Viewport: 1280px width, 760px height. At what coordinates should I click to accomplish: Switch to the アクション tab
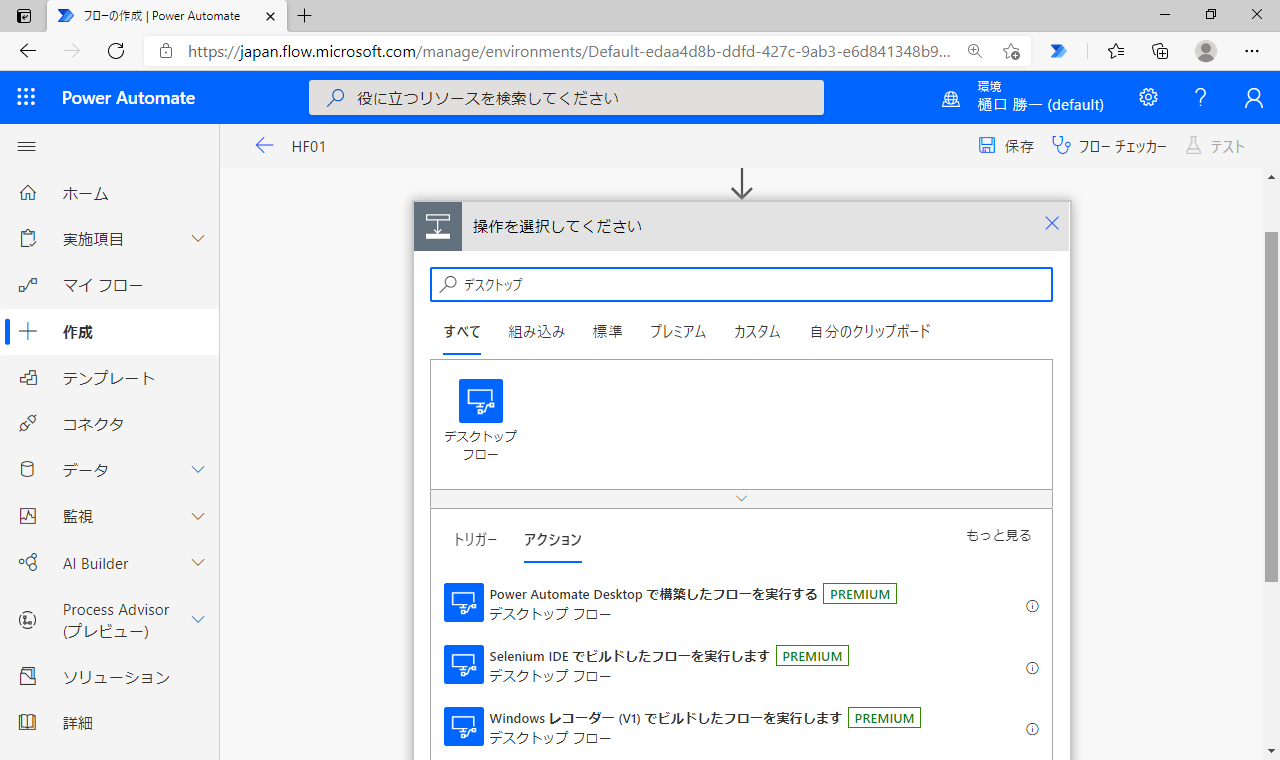(553, 539)
